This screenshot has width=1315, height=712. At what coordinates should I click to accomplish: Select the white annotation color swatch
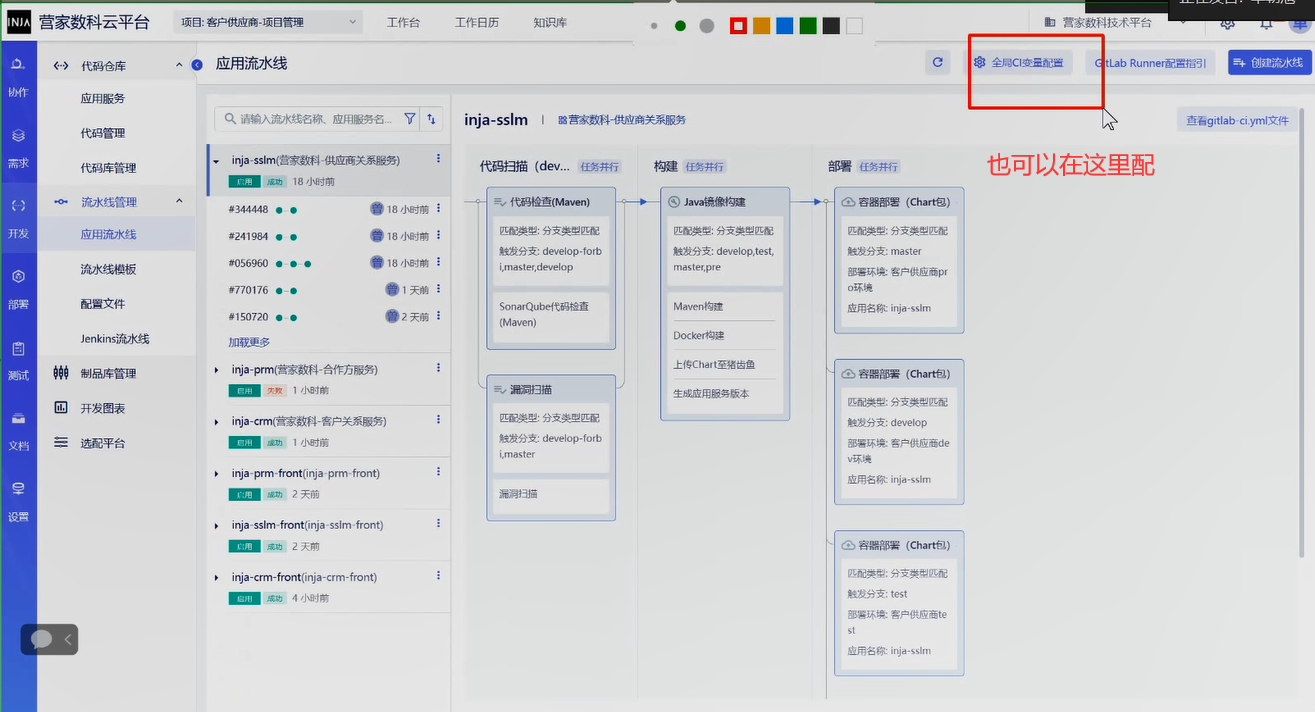point(854,26)
